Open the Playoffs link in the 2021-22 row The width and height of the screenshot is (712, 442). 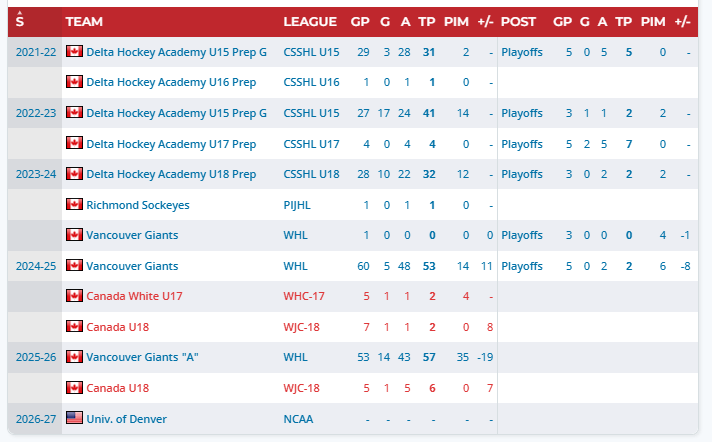[522, 52]
